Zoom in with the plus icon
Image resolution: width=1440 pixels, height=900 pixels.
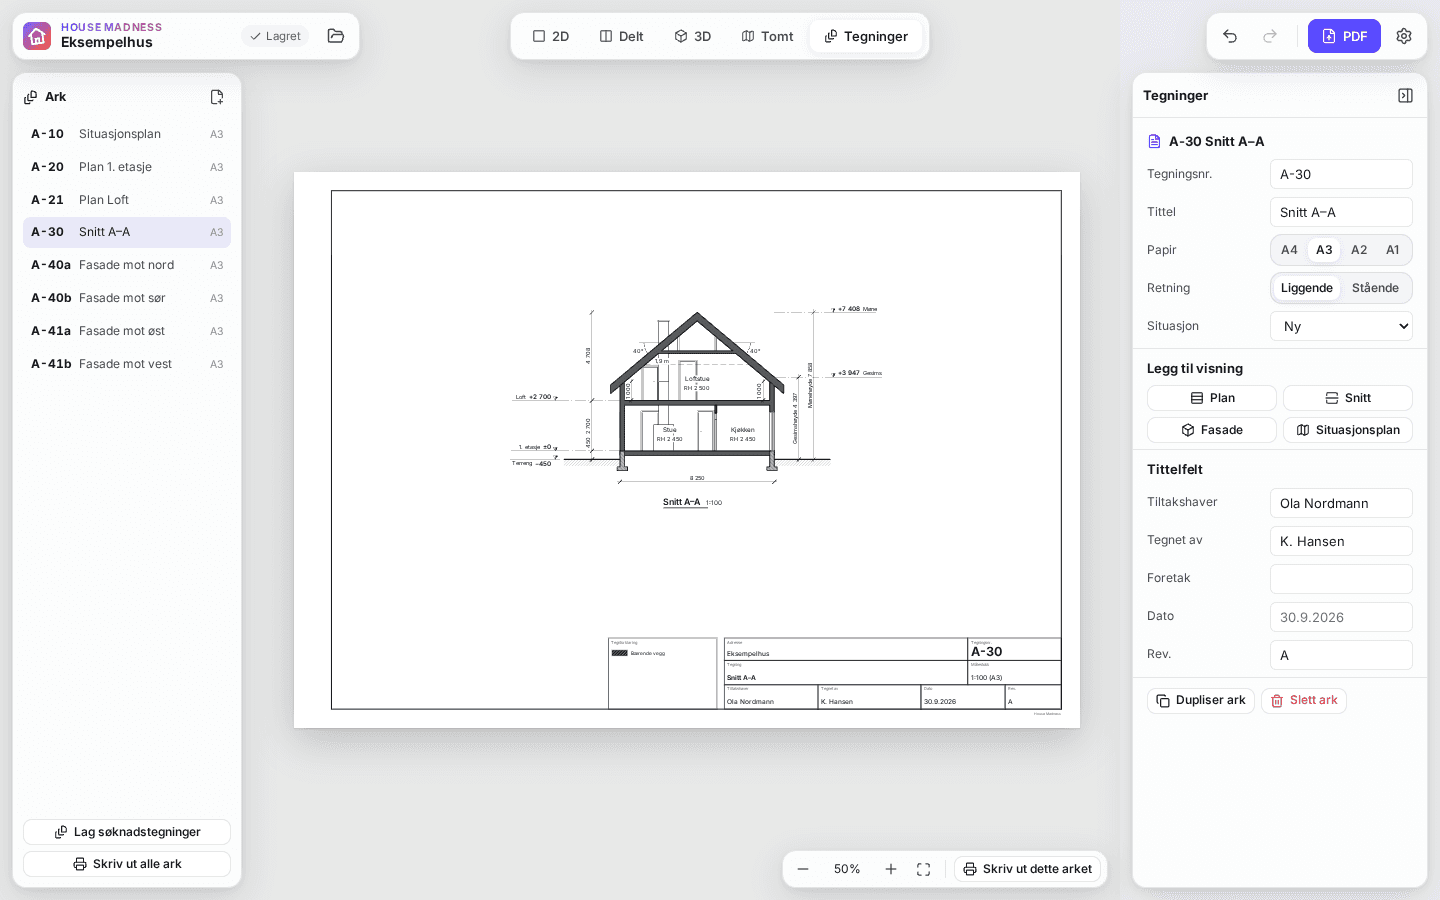[x=891, y=869]
